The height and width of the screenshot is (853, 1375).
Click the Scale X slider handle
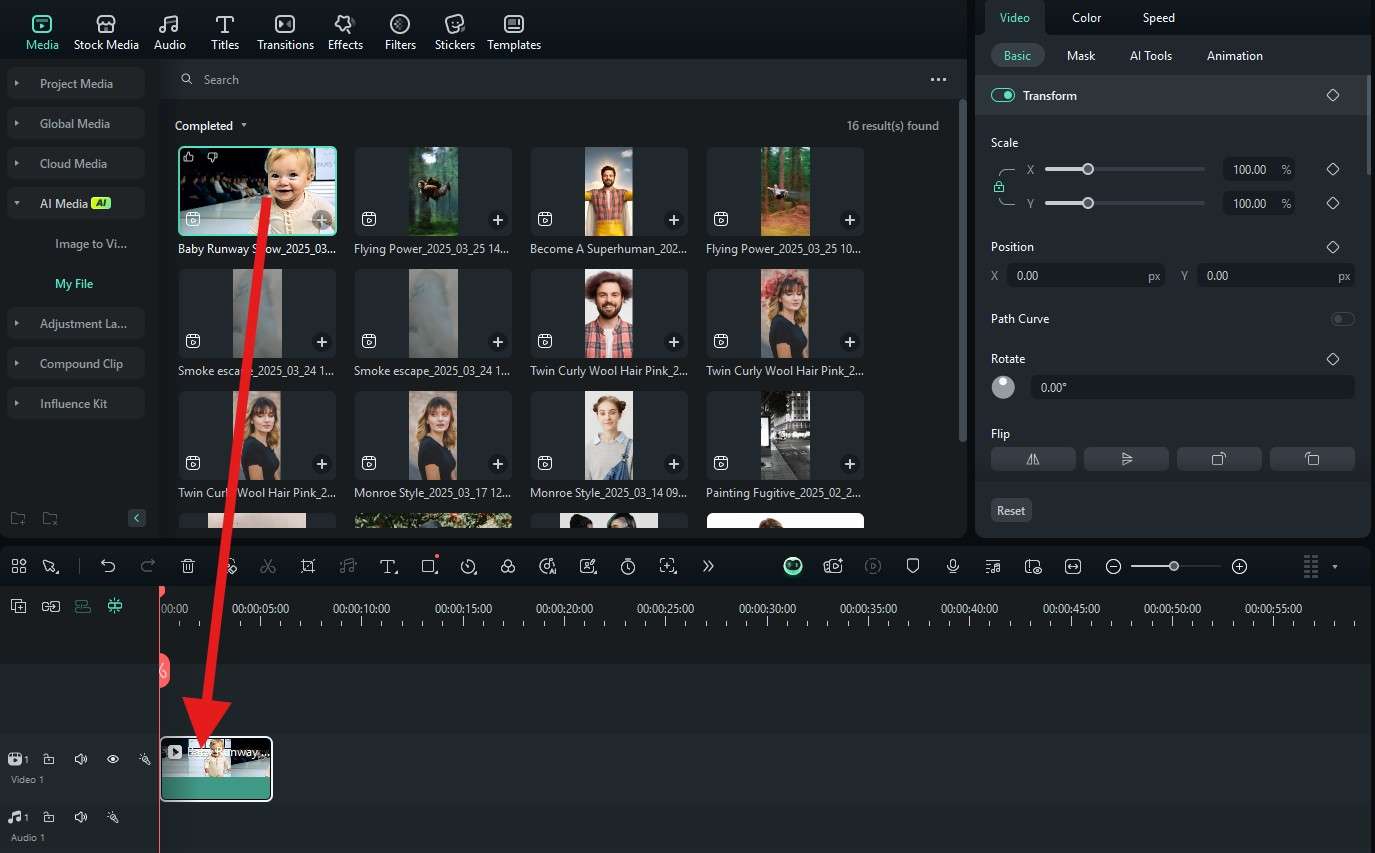click(1088, 170)
